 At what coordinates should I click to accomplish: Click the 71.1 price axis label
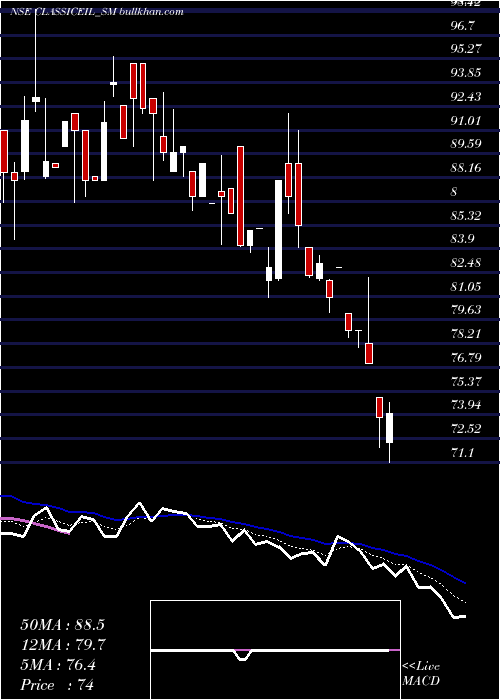(x=462, y=453)
